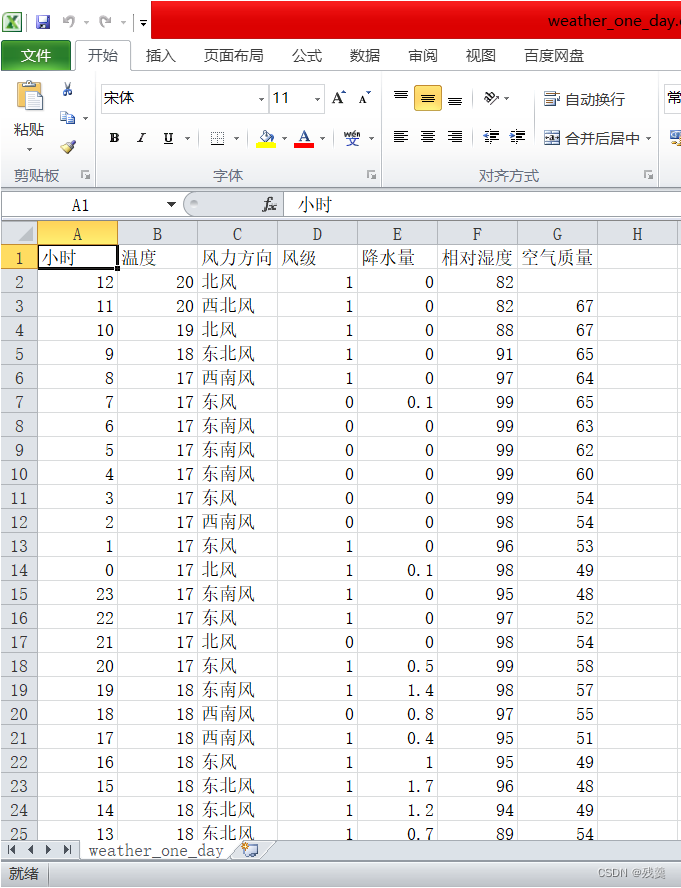
Task: Toggle italic formatting
Action: pos(141,138)
